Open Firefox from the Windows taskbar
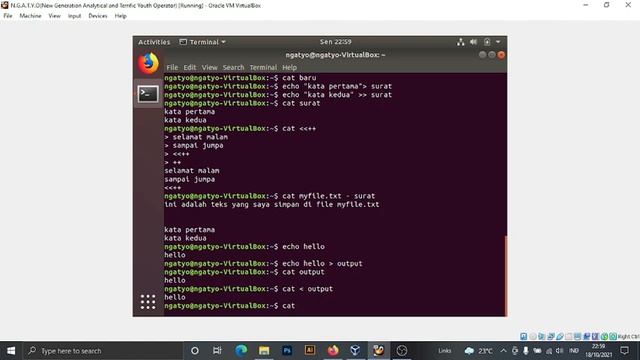Image resolution: width=640 pixels, height=360 pixels. tap(333, 351)
